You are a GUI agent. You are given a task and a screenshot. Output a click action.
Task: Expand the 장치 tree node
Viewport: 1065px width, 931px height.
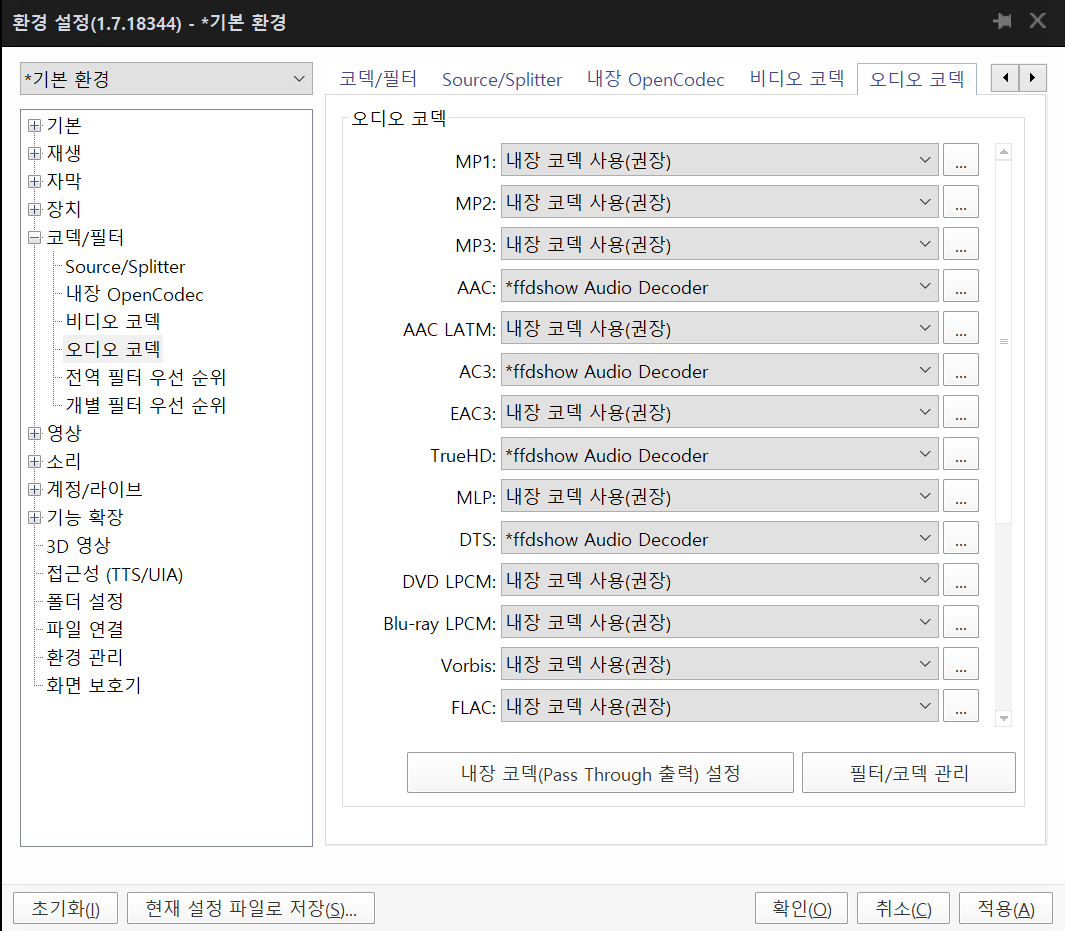pyautogui.click(x=35, y=209)
